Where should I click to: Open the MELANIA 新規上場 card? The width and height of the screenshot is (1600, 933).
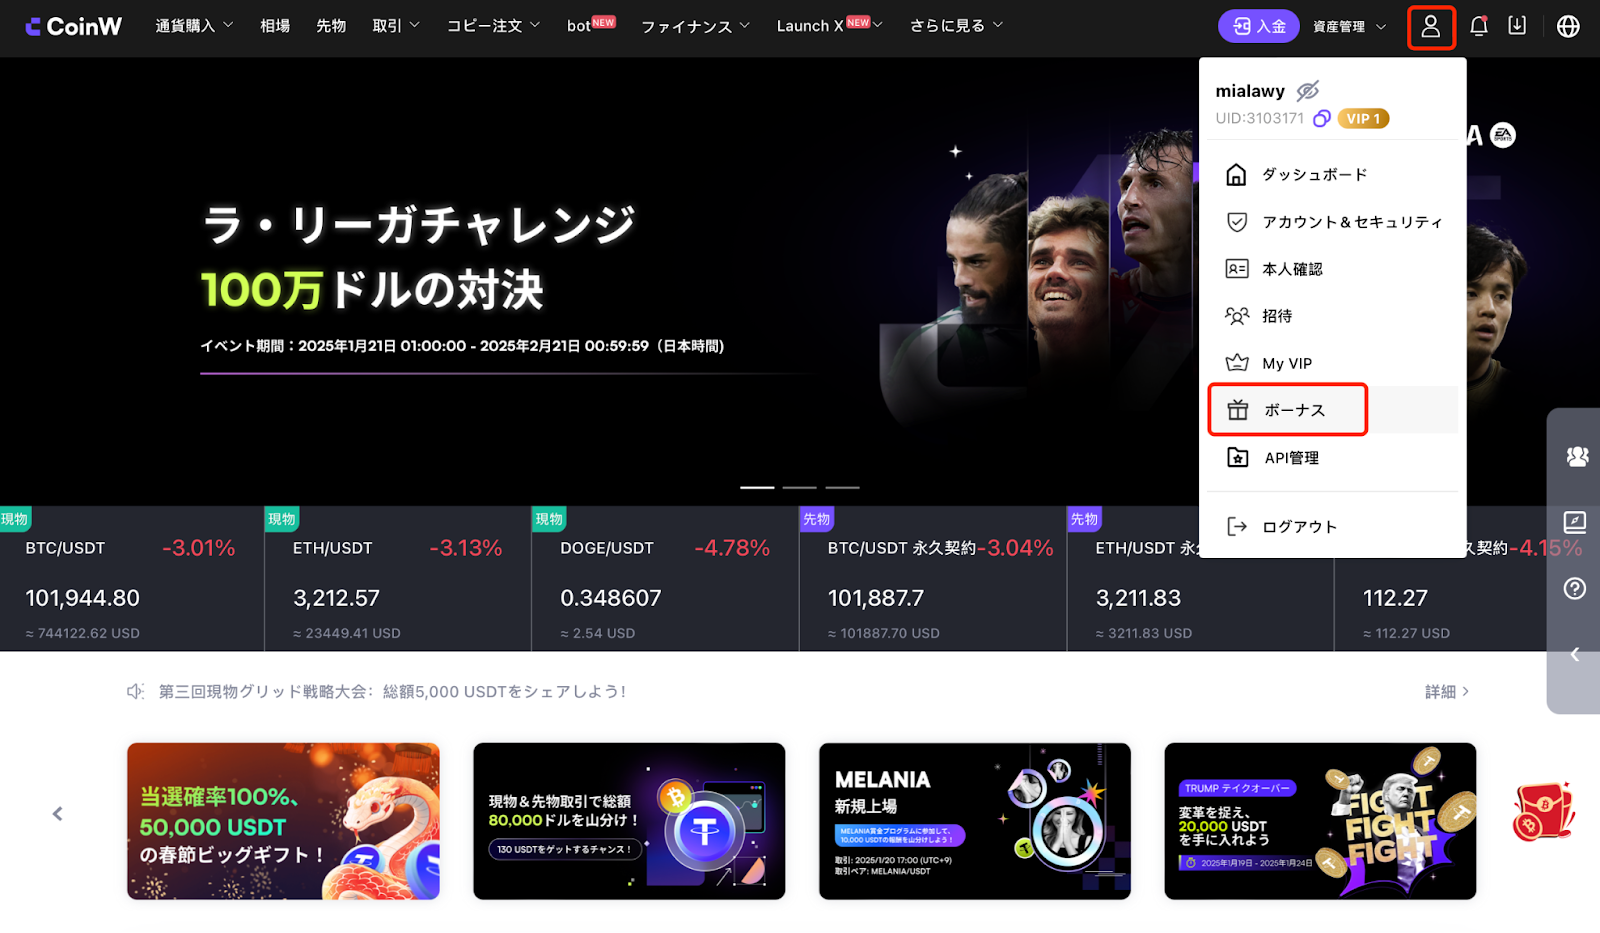pos(975,821)
